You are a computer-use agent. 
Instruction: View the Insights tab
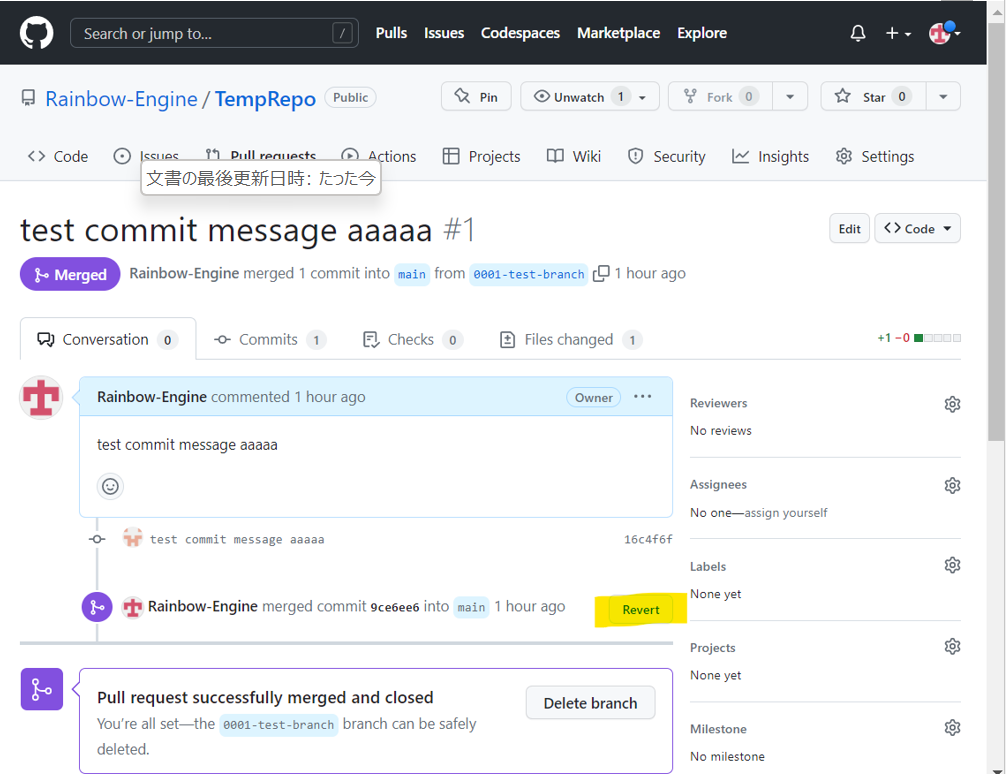(770, 157)
